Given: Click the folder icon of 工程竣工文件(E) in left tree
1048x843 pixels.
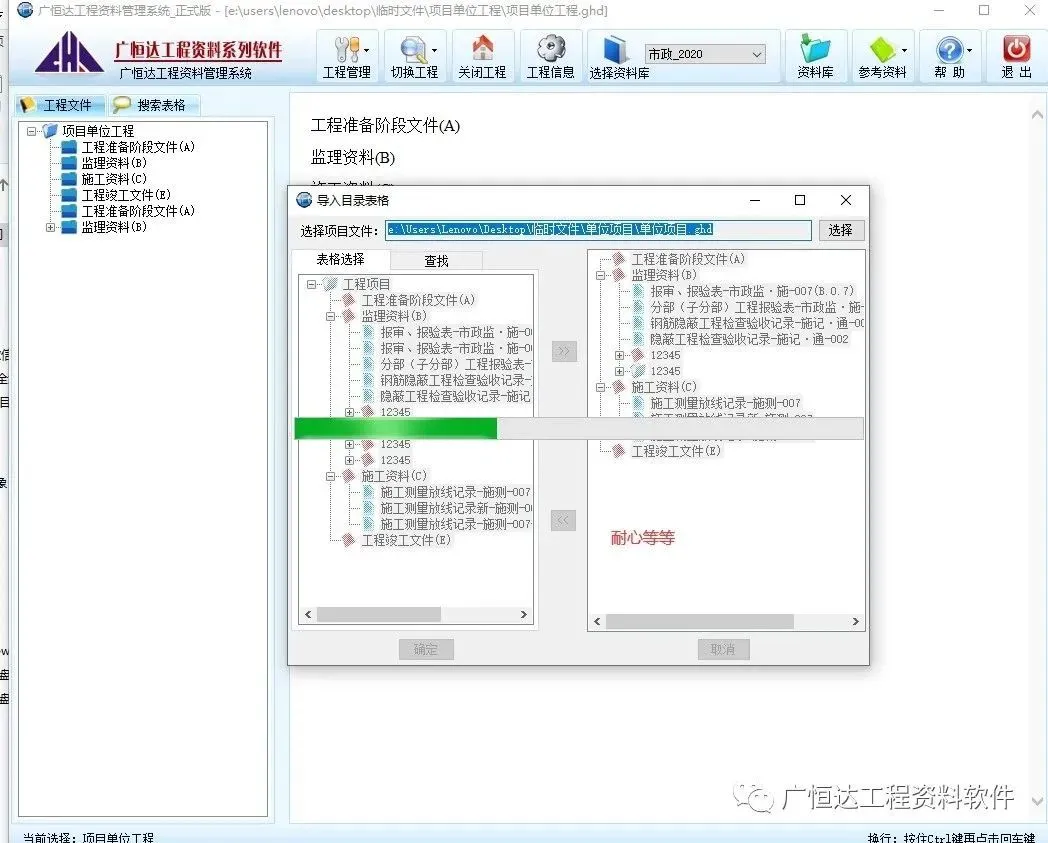Looking at the screenshot, I should pyautogui.click(x=69, y=195).
